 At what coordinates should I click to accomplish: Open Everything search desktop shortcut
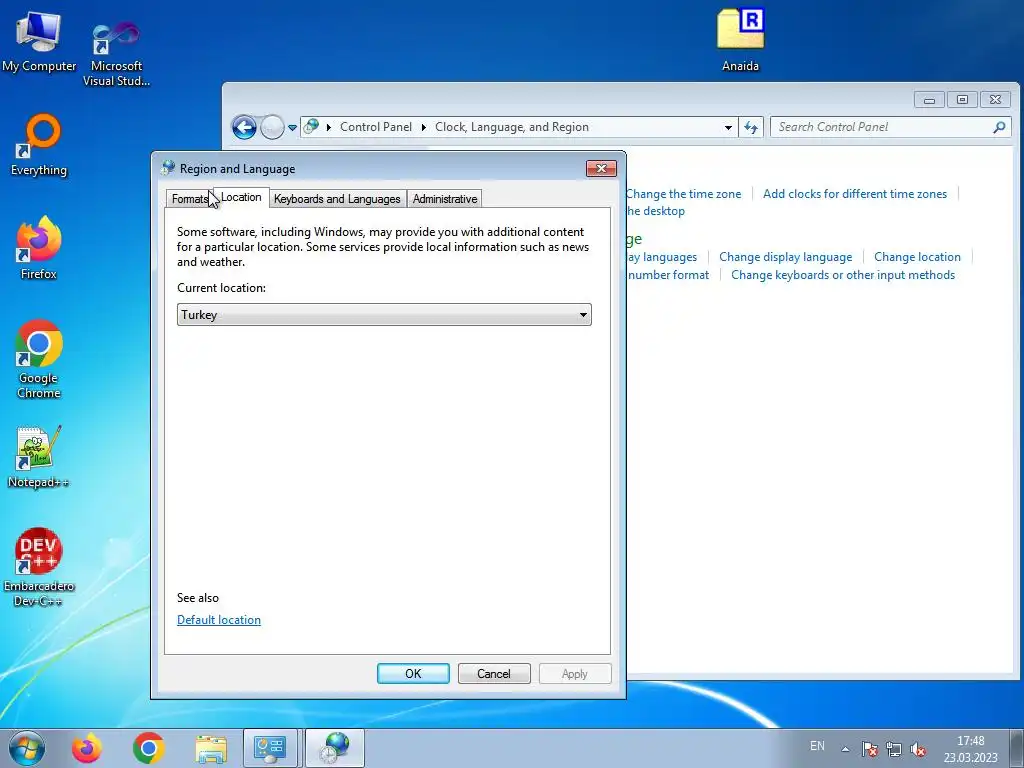(39, 145)
